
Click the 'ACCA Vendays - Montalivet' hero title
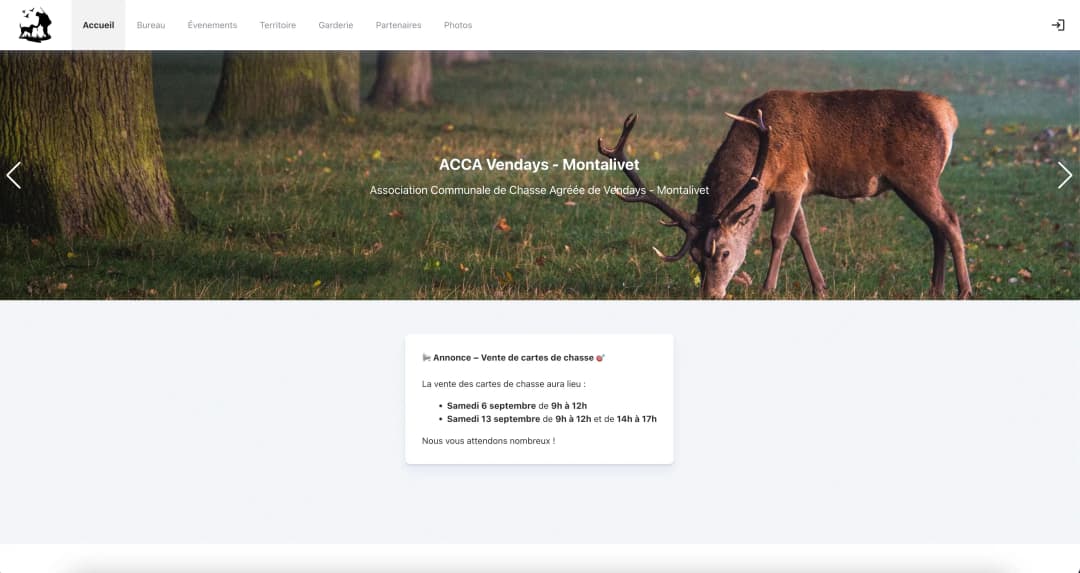539,165
